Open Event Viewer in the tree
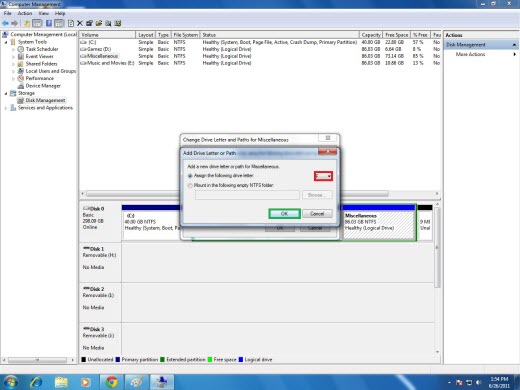Screen dimensions: 520x390 pos(39,56)
